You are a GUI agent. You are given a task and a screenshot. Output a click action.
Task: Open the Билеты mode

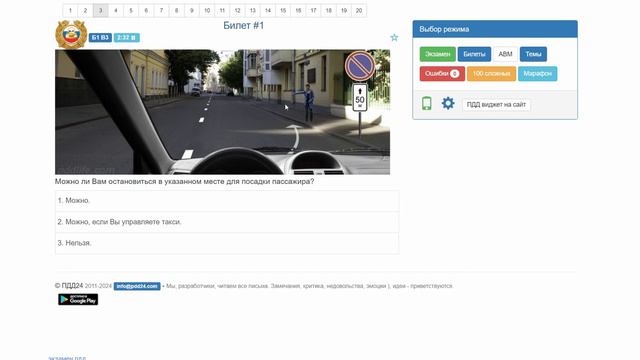pyautogui.click(x=474, y=54)
